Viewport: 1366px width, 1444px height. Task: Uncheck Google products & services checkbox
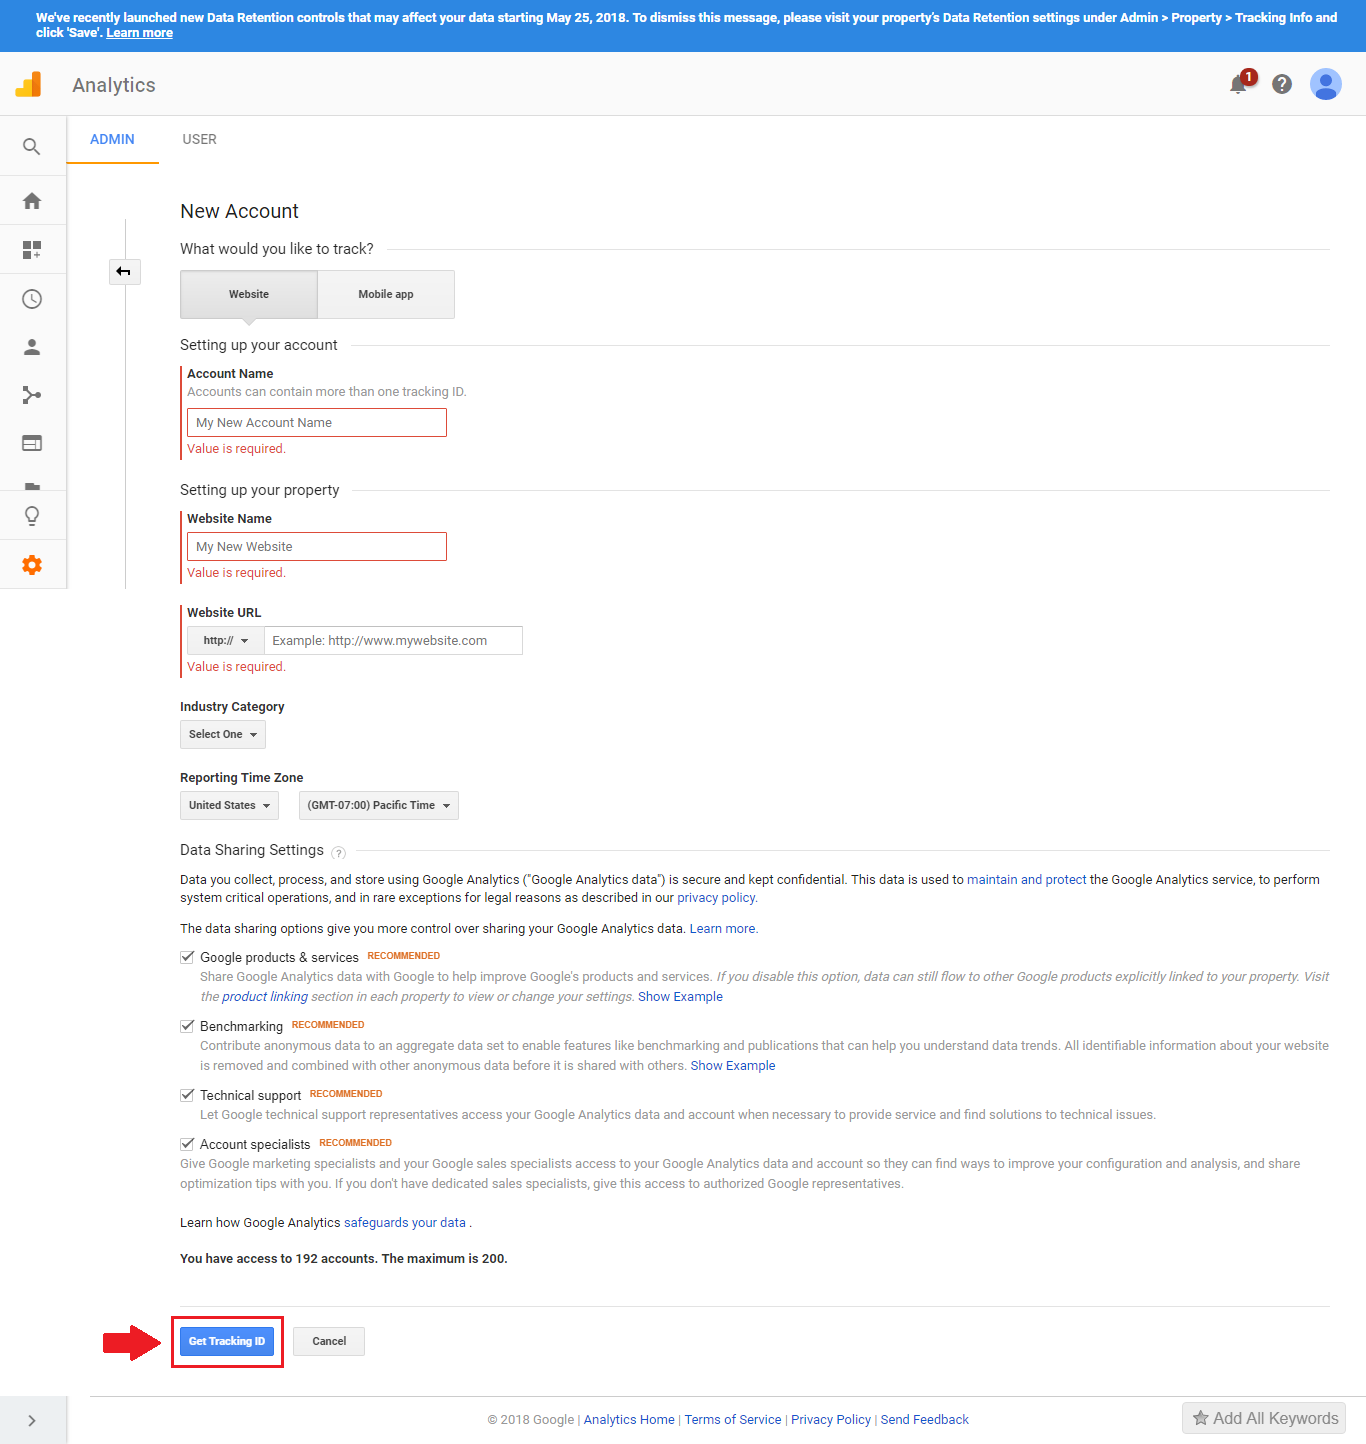click(187, 957)
